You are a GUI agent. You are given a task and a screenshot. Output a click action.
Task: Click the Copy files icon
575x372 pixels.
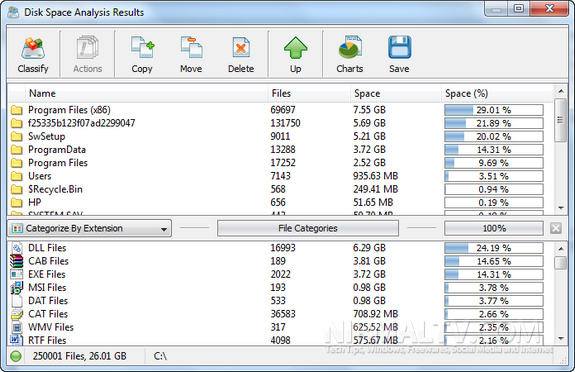tap(142, 47)
